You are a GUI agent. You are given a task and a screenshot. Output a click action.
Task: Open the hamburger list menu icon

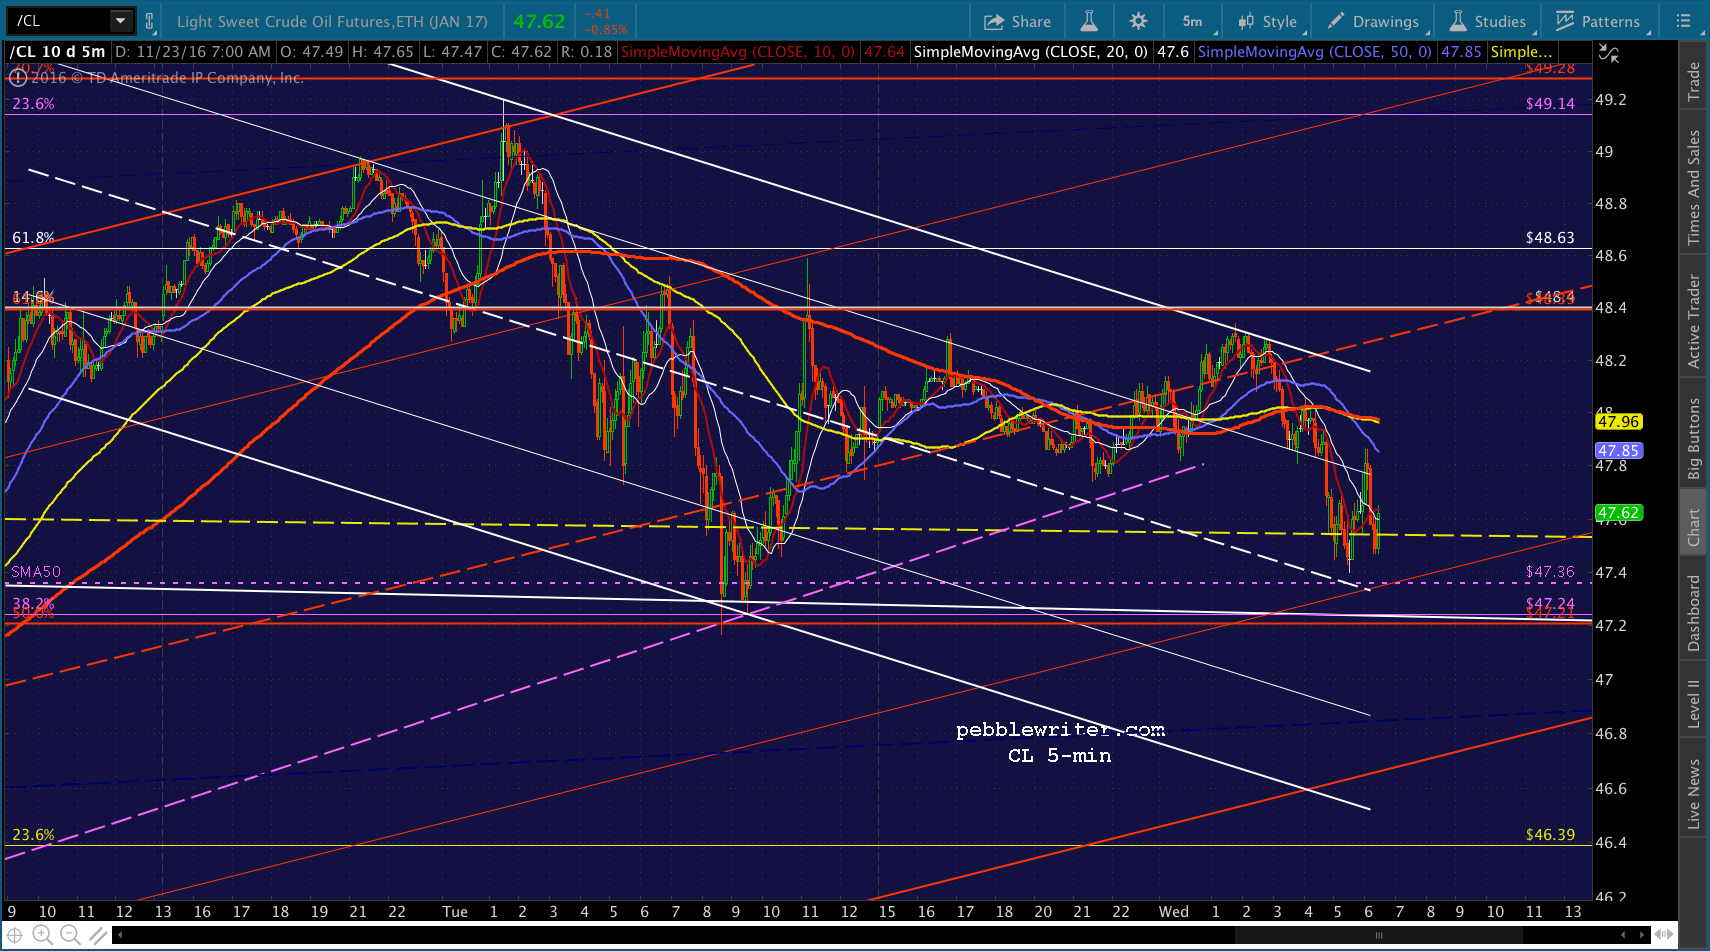(x=1684, y=21)
